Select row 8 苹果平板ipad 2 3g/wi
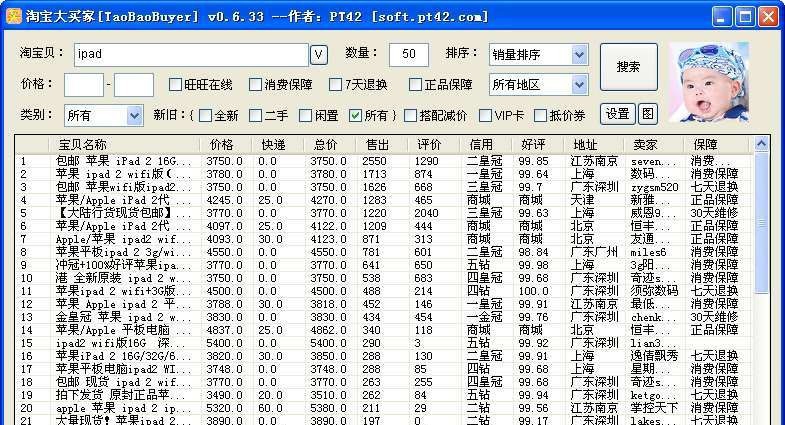785x425 pixels. (x=383, y=252)
